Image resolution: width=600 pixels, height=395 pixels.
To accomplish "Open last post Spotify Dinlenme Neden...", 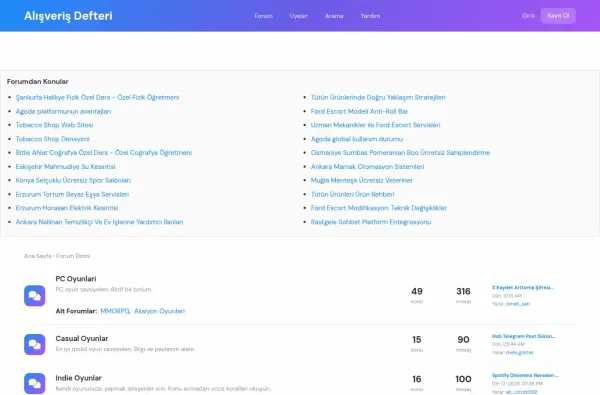I will pos(525,375).
